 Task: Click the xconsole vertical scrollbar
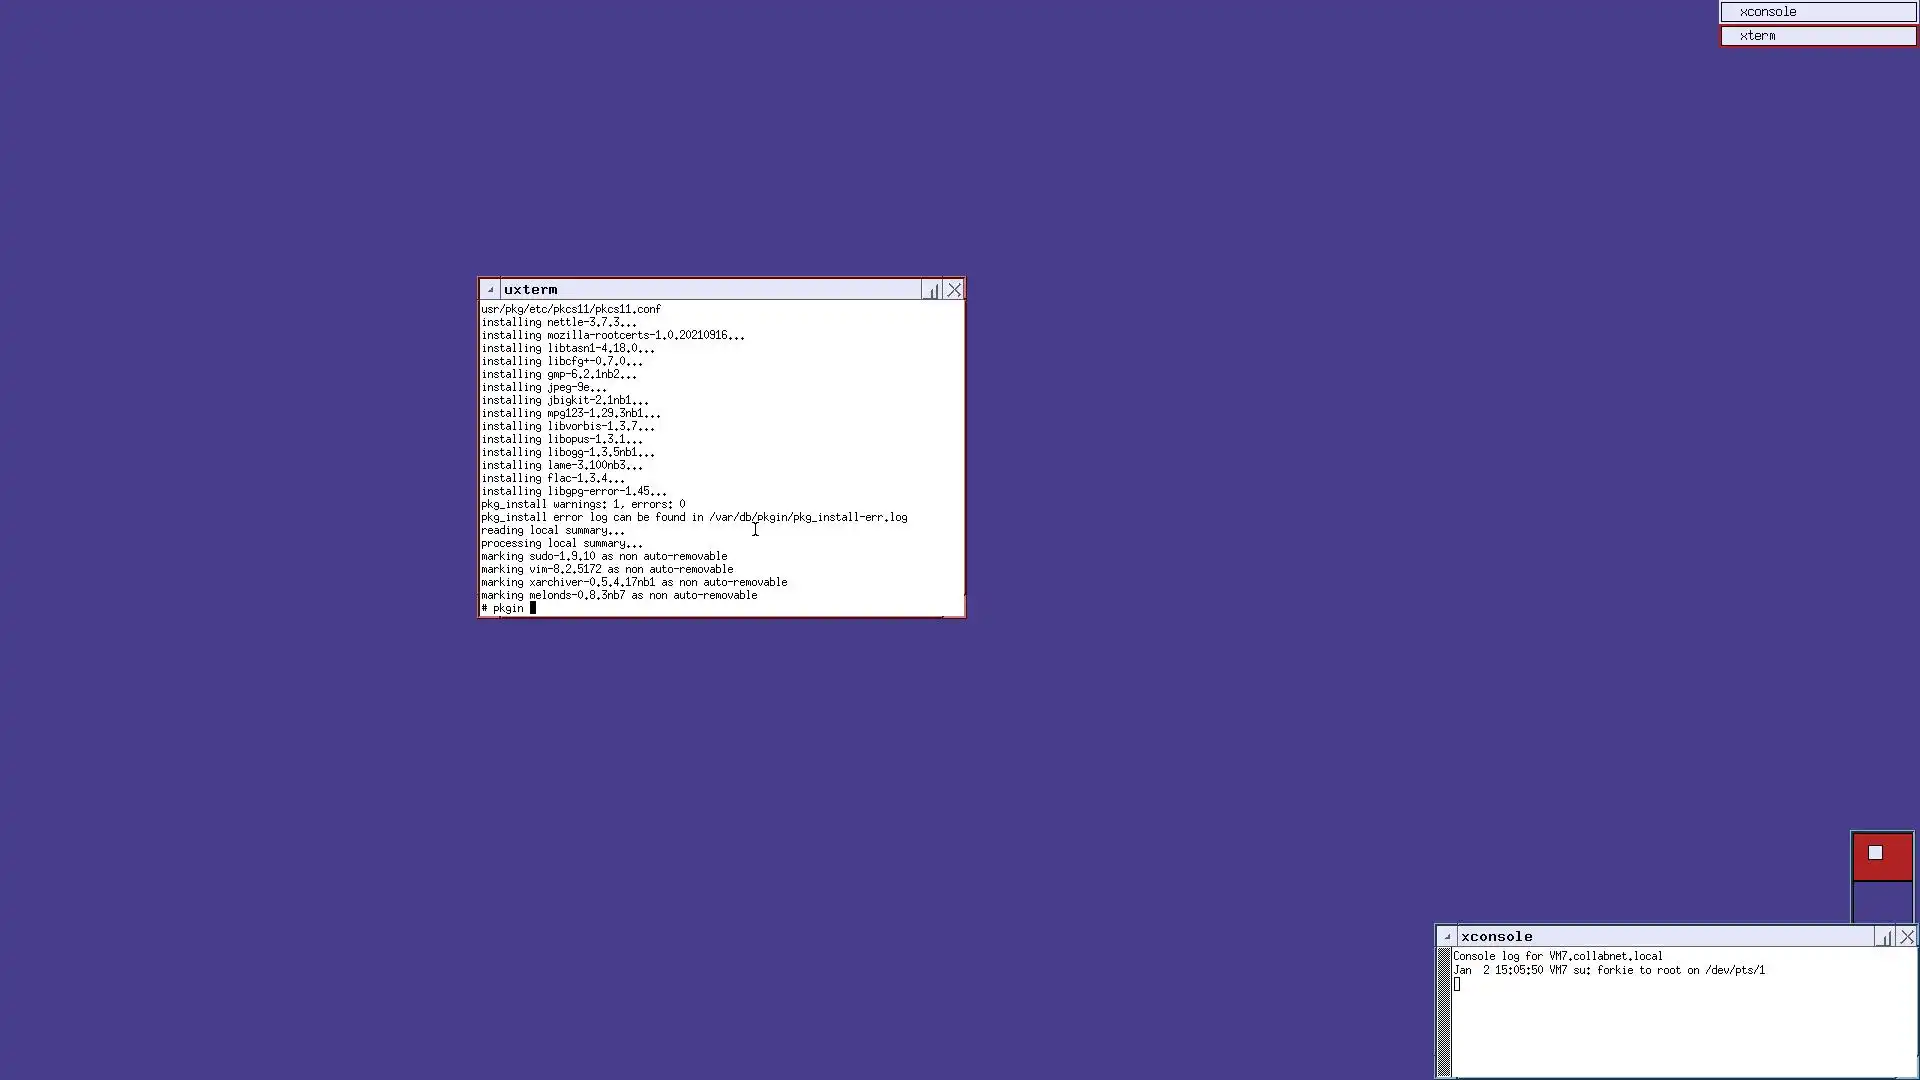point(1444,1012)
